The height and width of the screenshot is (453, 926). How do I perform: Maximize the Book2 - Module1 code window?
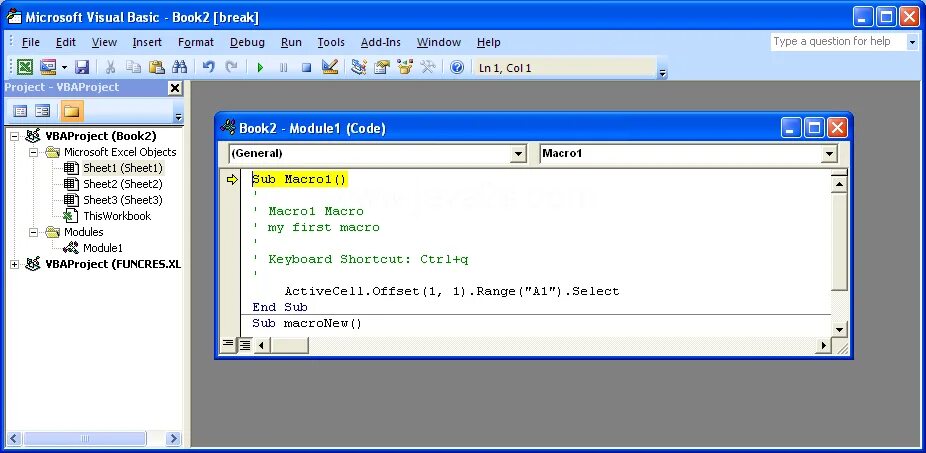pyautogui.click(x=814, y=128)
